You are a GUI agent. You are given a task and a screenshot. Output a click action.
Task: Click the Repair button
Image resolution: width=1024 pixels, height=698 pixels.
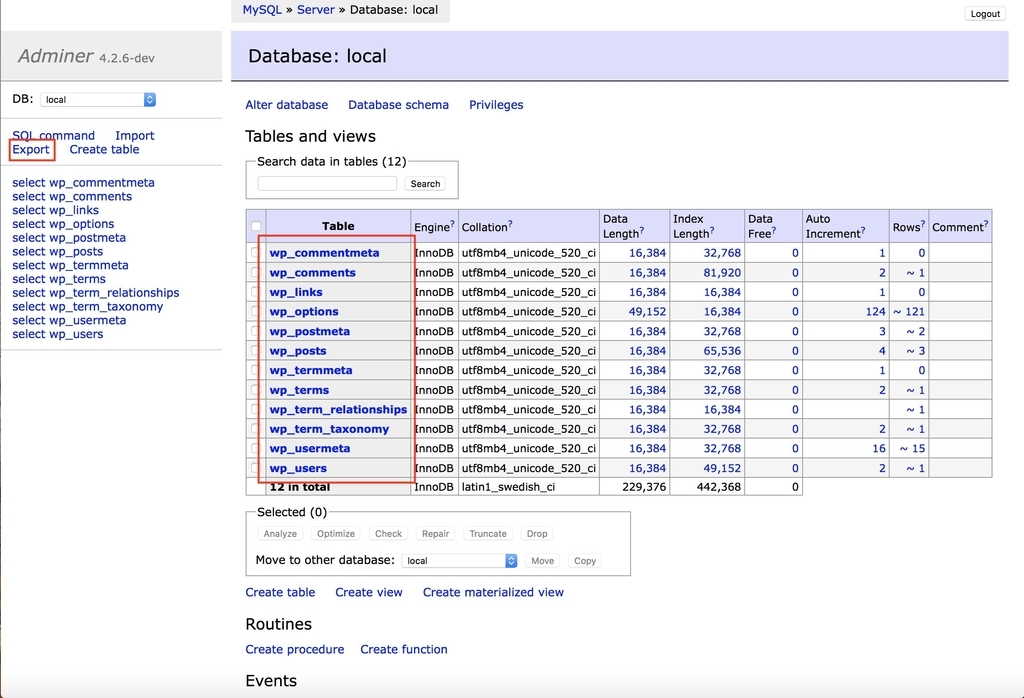(435, 533)
